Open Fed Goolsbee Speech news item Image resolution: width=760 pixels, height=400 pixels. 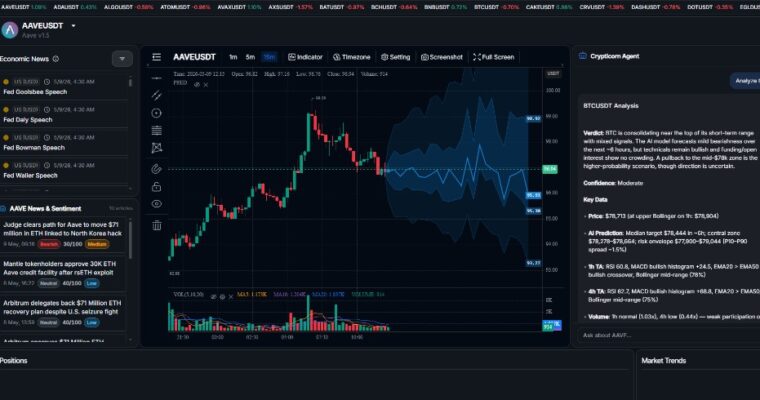click(64, 87)
